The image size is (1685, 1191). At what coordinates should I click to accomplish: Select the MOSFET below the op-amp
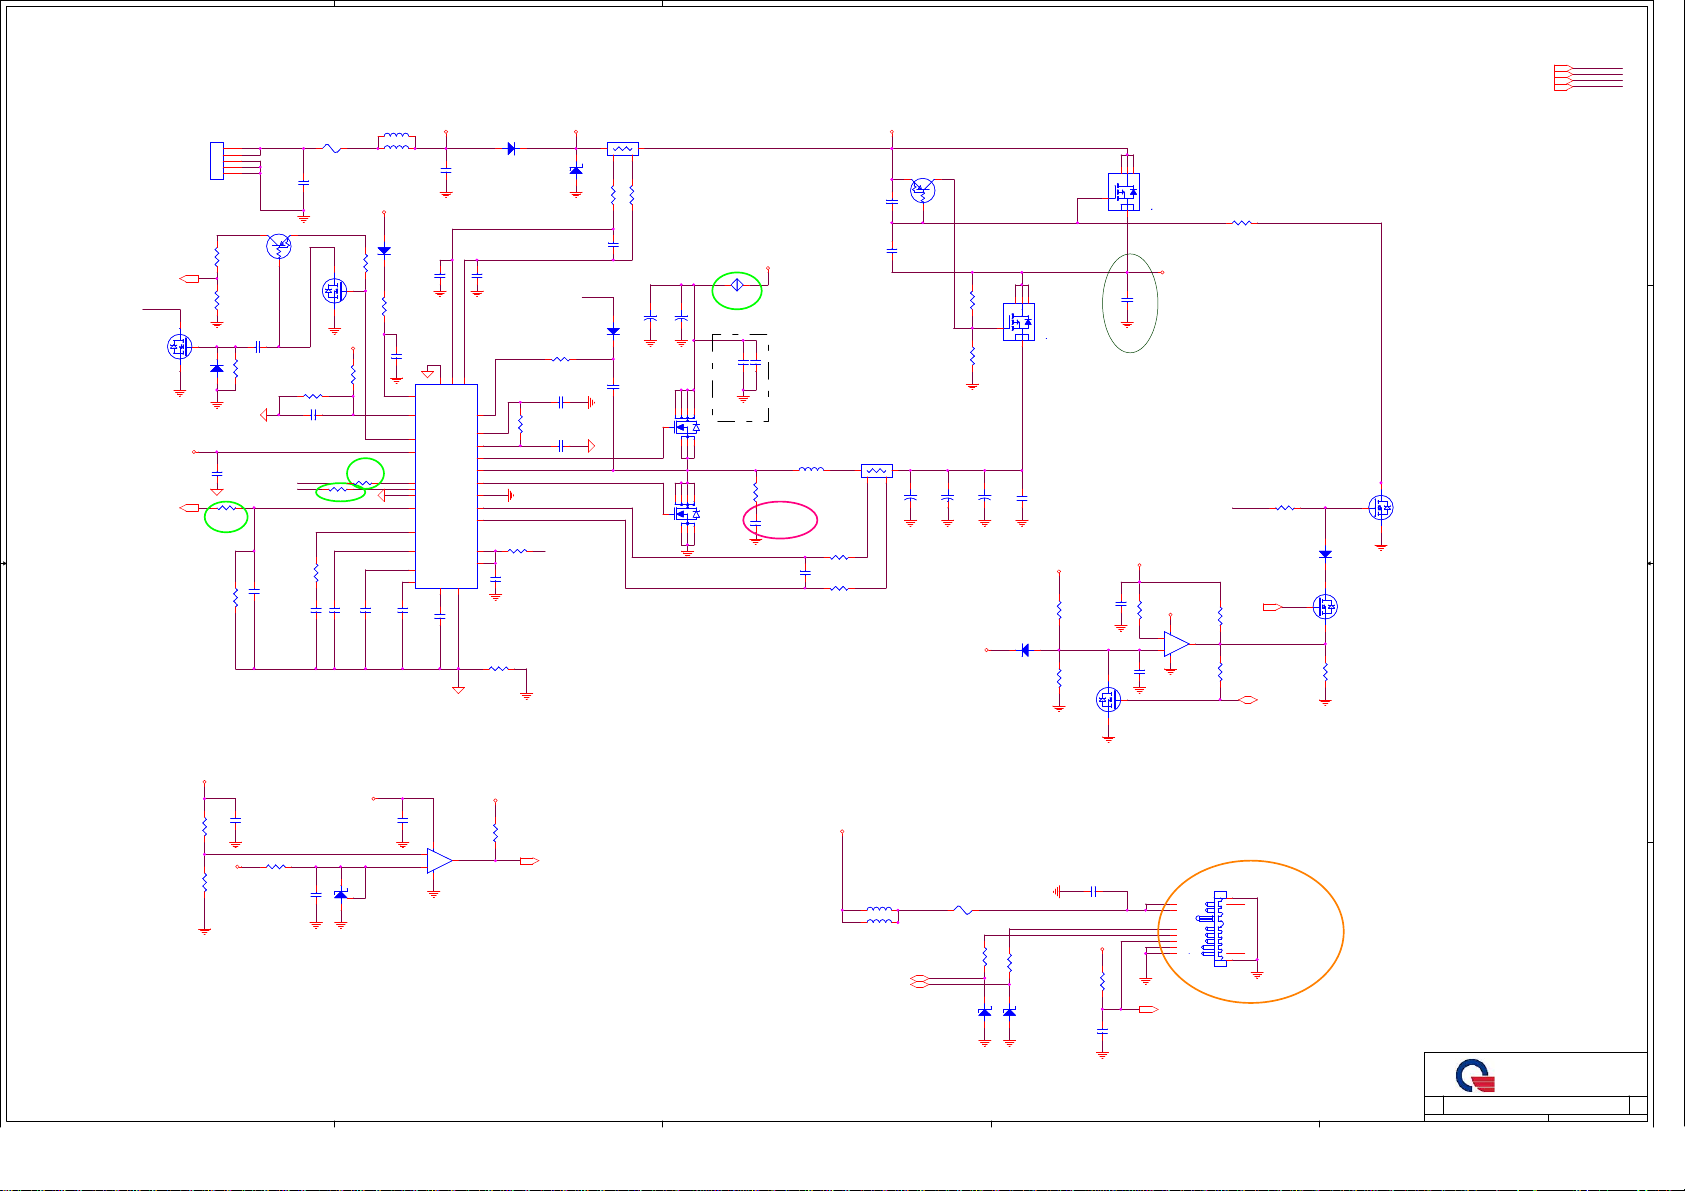pos(1108,699)
